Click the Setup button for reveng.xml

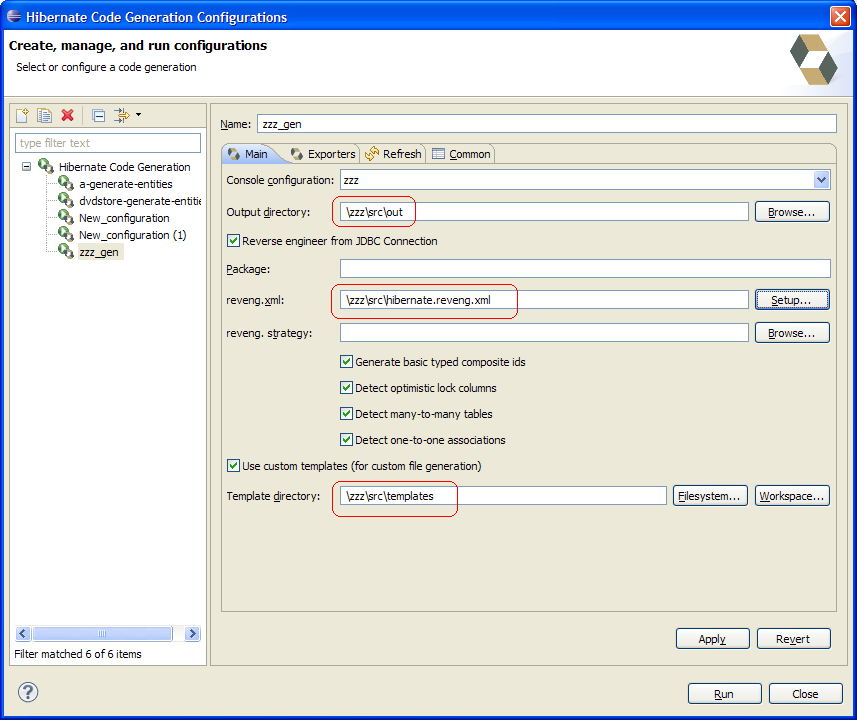[x=792, y=300]
